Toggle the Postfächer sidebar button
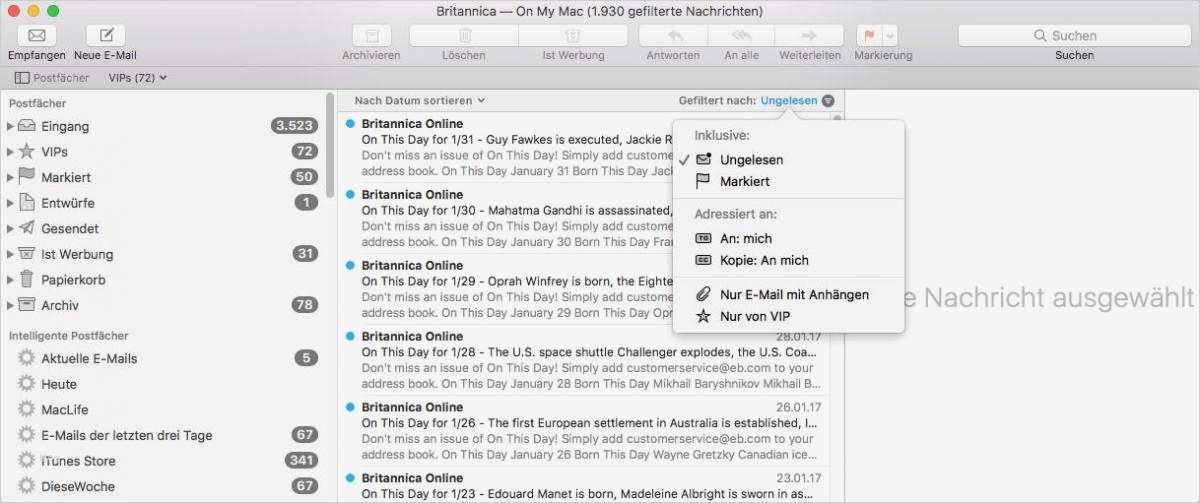The image size is (1200, 503). (53, 77)
